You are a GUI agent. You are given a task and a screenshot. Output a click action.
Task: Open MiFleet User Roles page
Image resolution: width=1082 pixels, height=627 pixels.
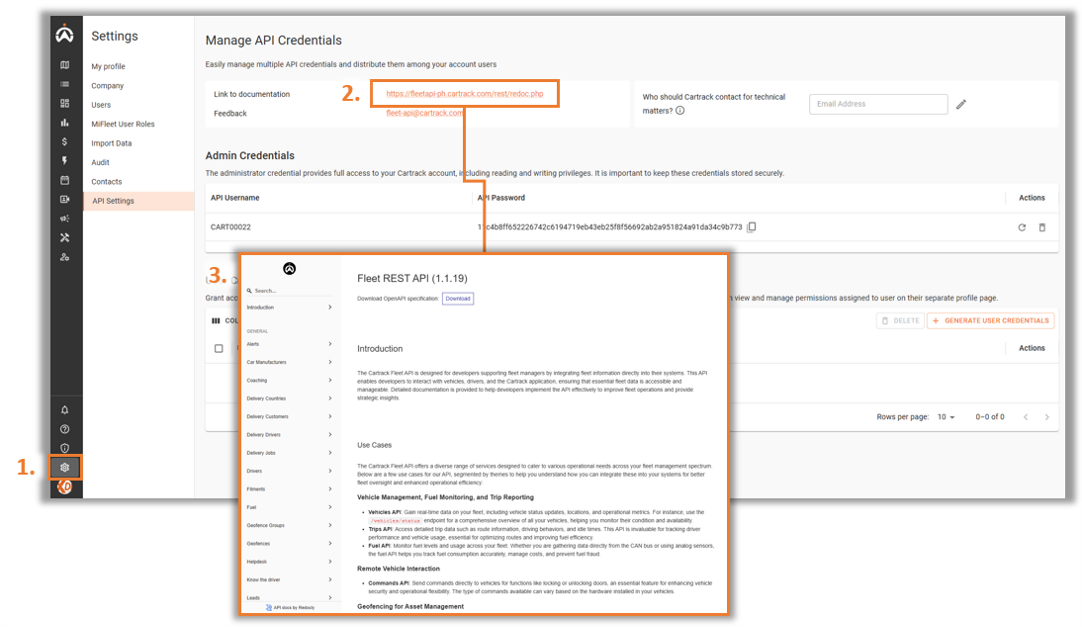point(123,124)
